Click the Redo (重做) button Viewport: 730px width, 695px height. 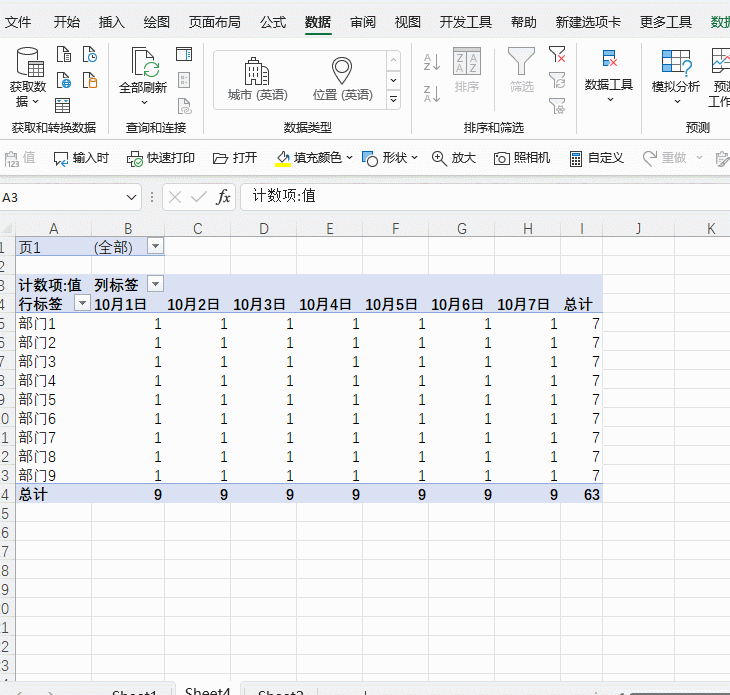(x=665, y=158)
